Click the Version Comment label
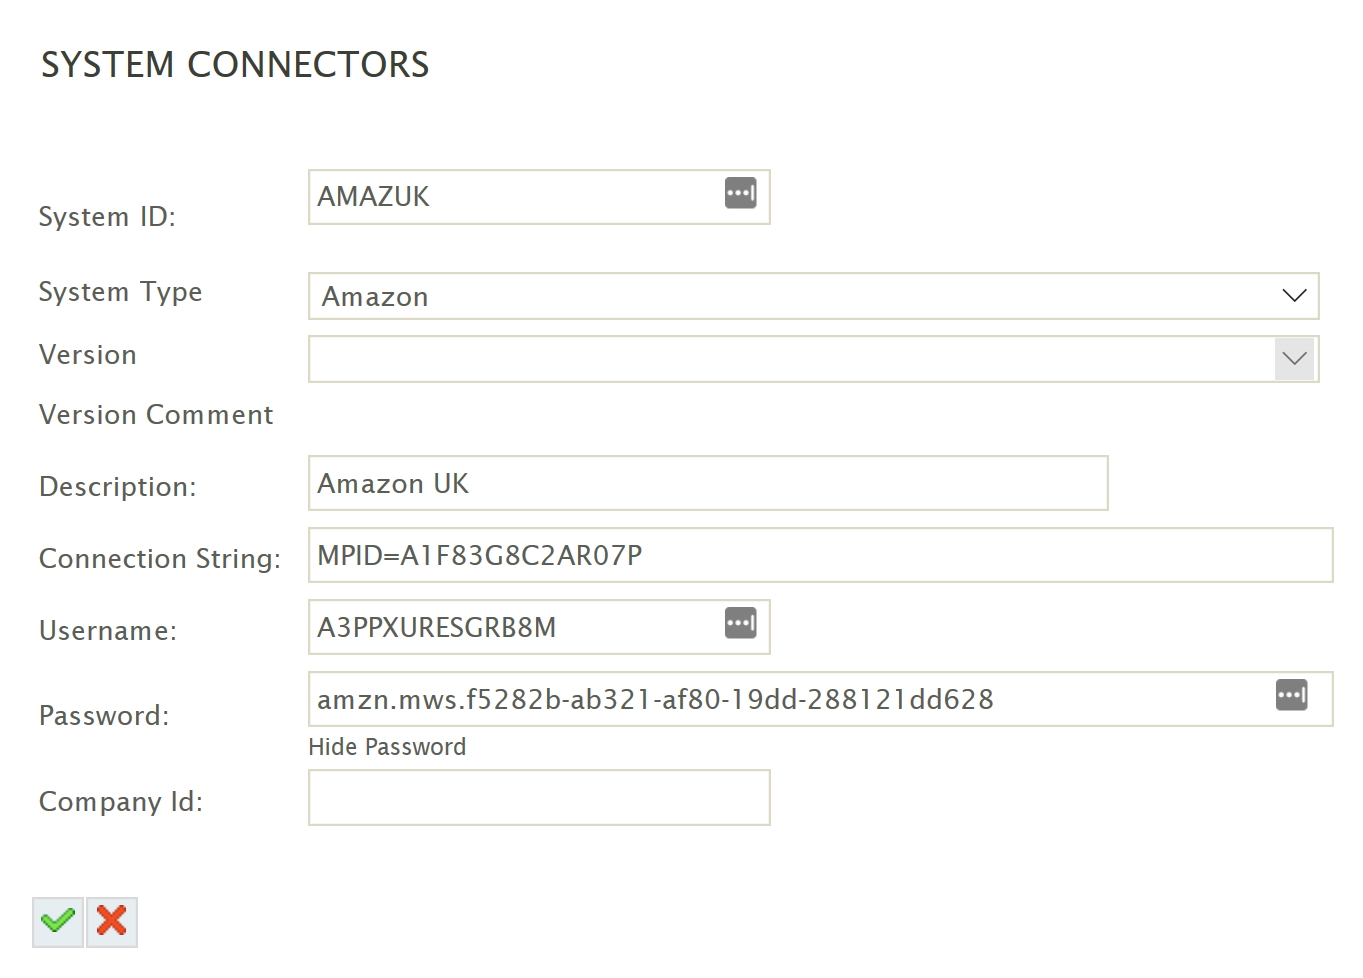Viewport: 1363px width, 978px height. (156, 414)
